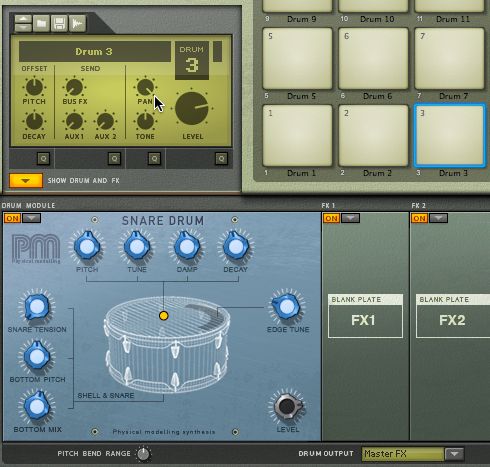Click the Drum 10 pad label
Image resolution: width=490 pixels, height=467 pixels.
point(377,19)
